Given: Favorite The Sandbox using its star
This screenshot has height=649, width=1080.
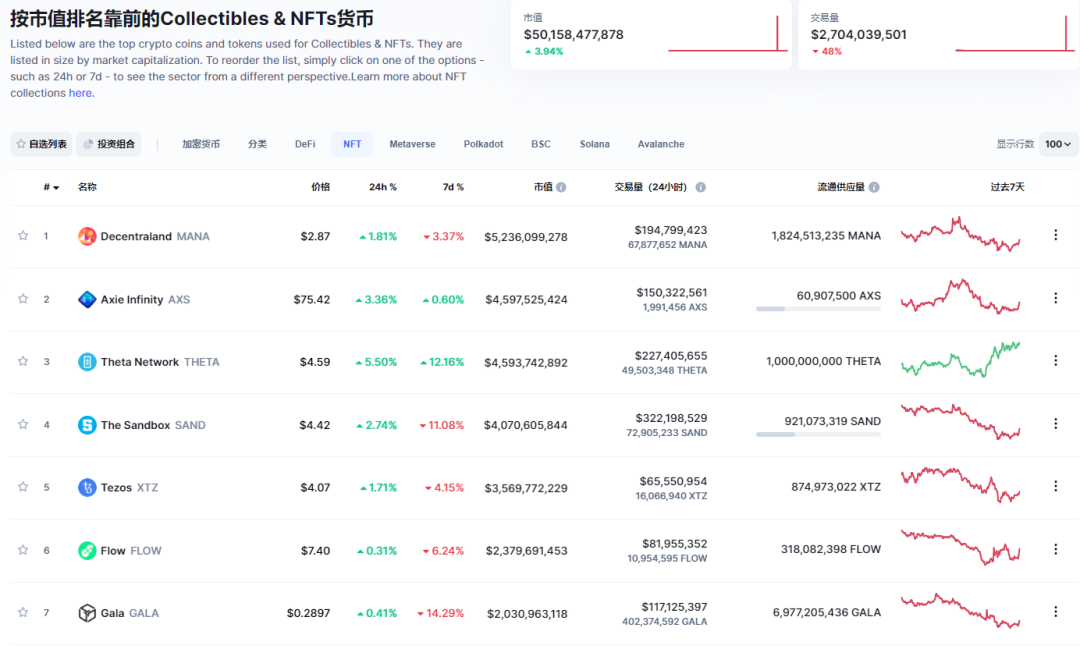Looking at the screenshot, I should 23,424.
